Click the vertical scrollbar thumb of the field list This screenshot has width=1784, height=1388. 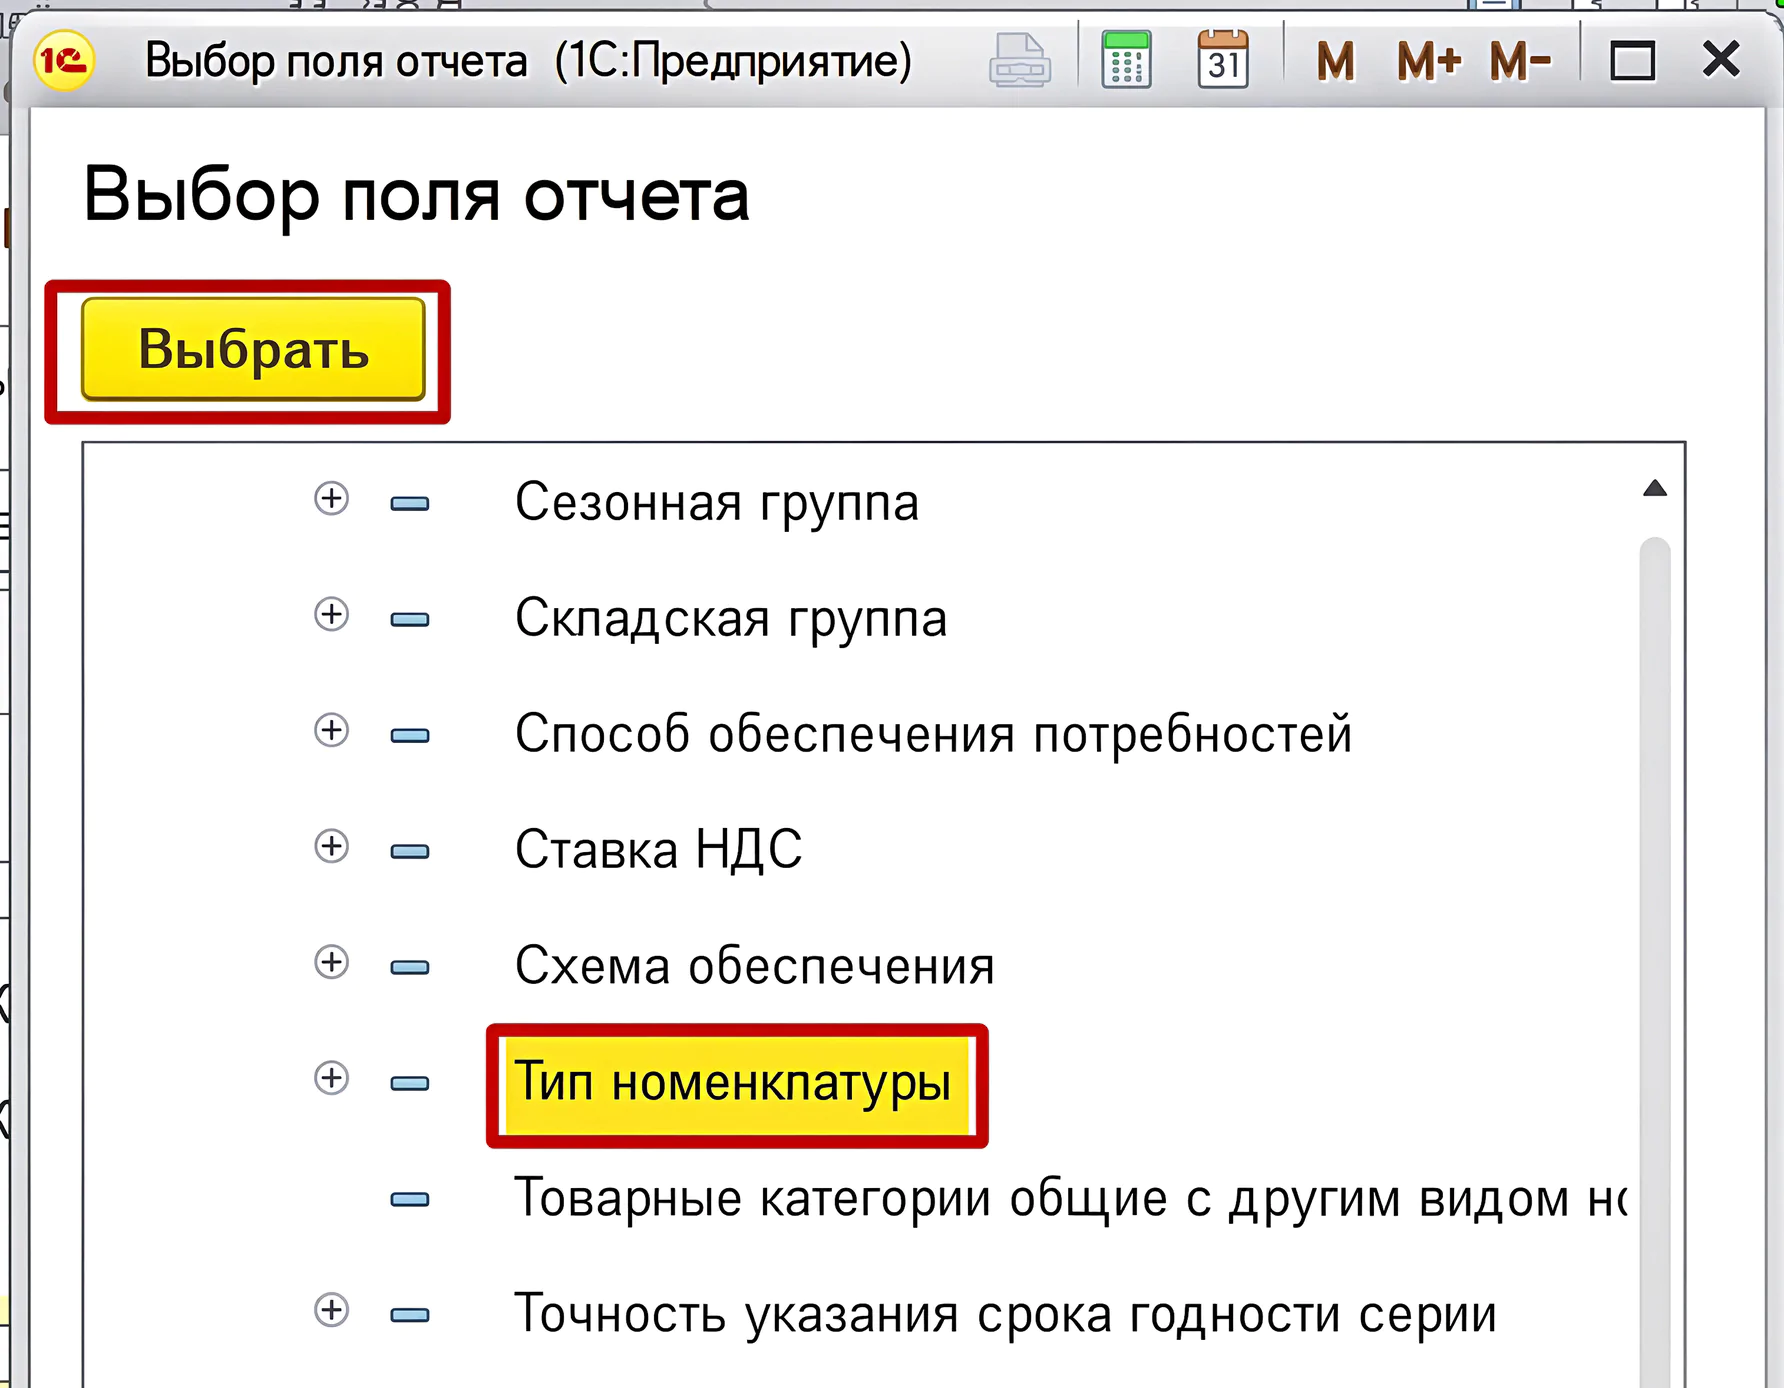pos(1655,962)
